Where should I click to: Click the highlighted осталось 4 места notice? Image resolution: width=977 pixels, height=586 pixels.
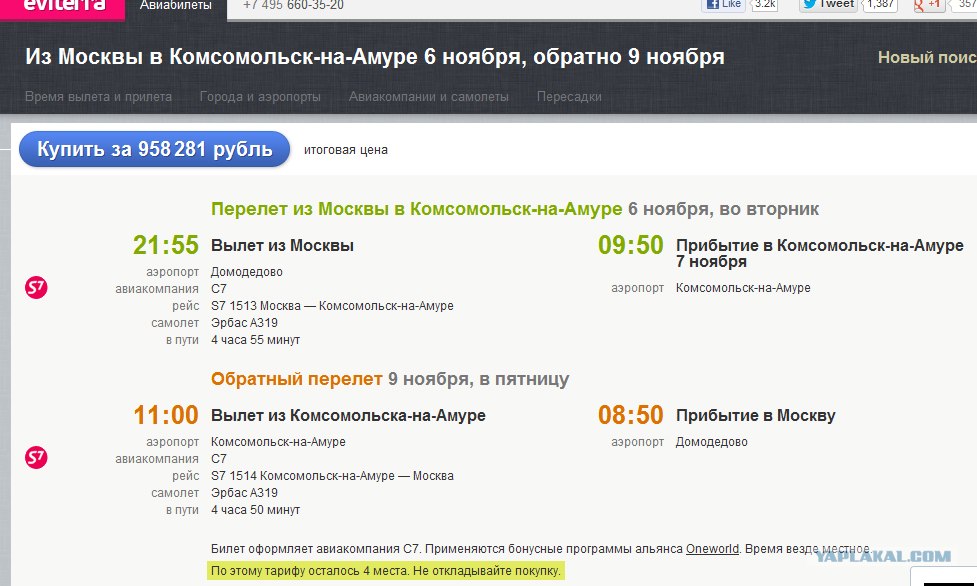386,570
